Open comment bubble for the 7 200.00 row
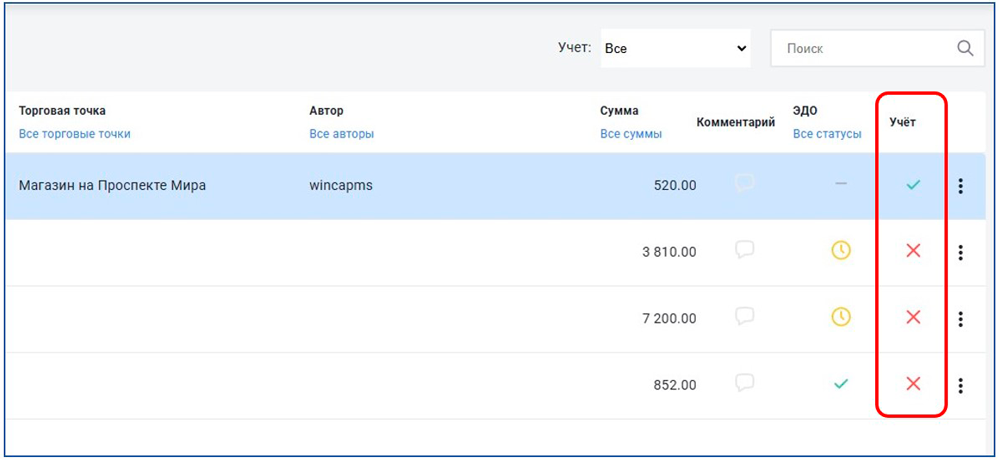Viewport: 1000px width, 460px height. 744,317
